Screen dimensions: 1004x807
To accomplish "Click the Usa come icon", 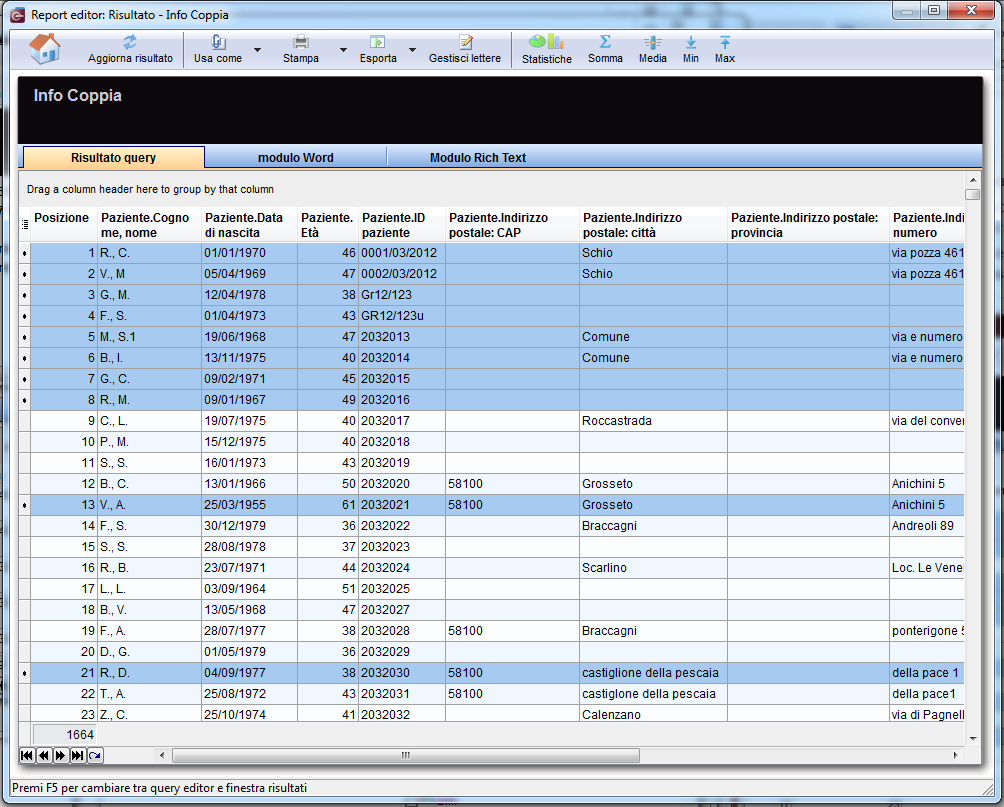I will point(218,42).
